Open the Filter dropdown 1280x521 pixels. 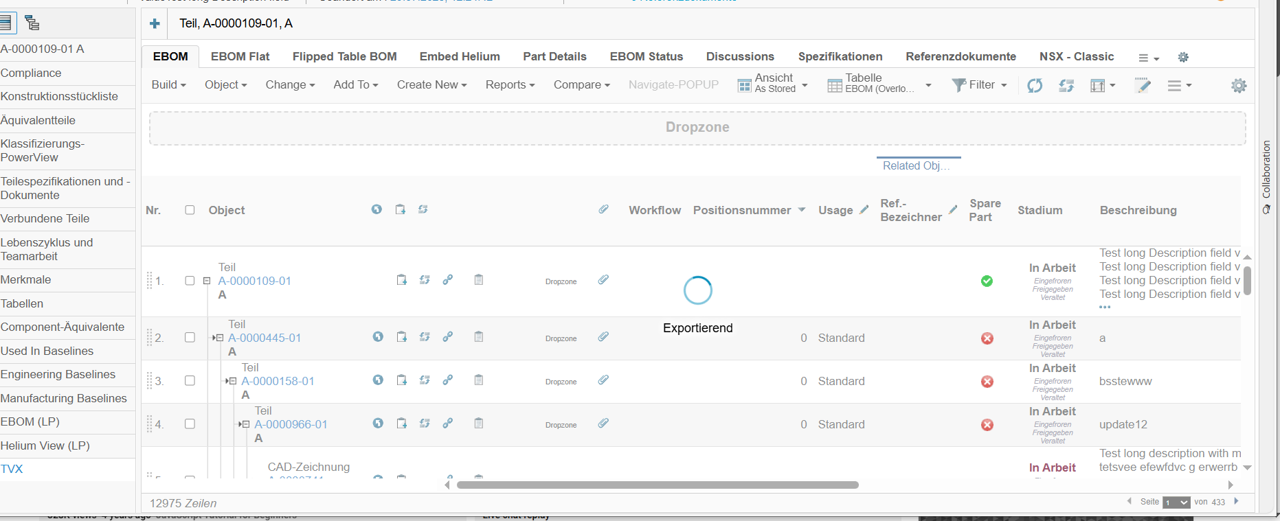coord(979,86)
